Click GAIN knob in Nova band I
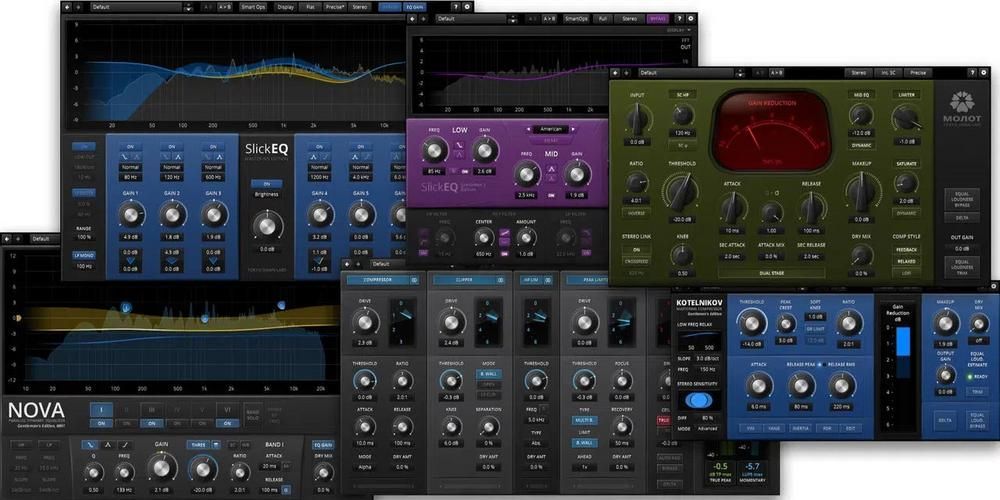The width and height of the screenshot is (1000, 500). point(162,468)
